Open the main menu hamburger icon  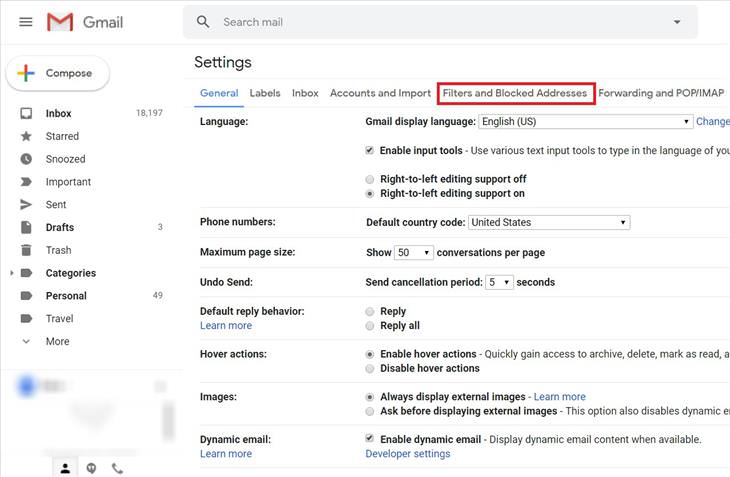26,22
